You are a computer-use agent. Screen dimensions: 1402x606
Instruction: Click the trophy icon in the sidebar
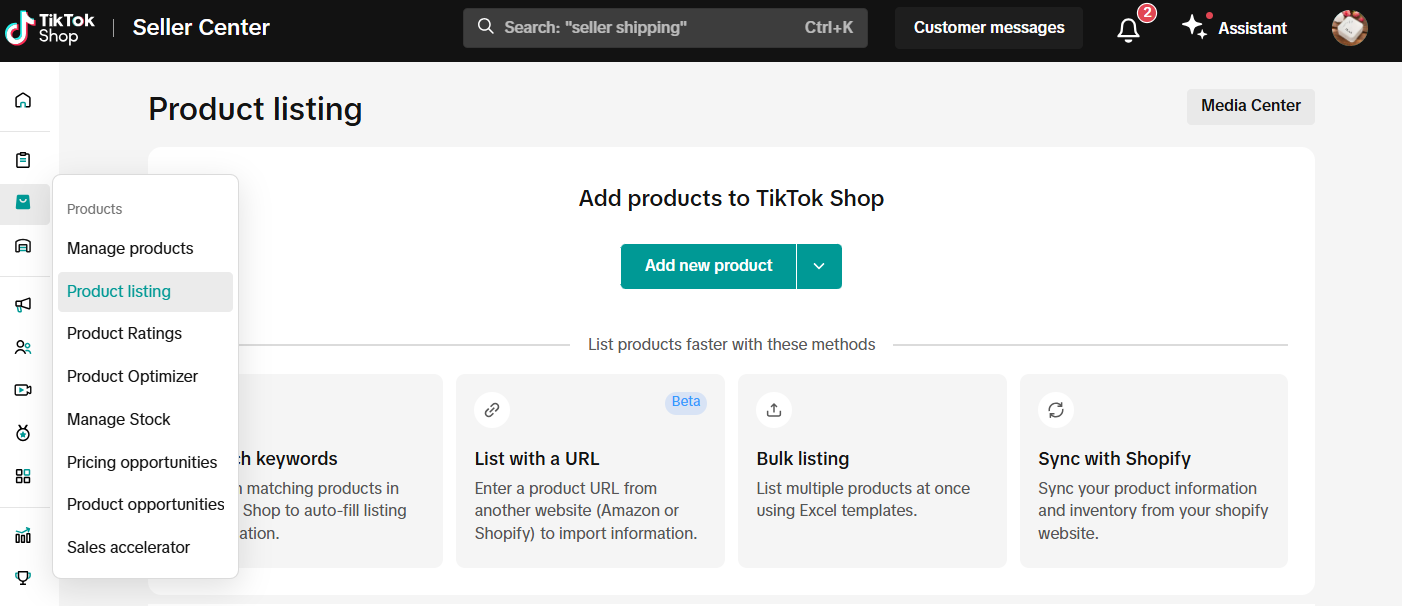click(x=23, y=578)
